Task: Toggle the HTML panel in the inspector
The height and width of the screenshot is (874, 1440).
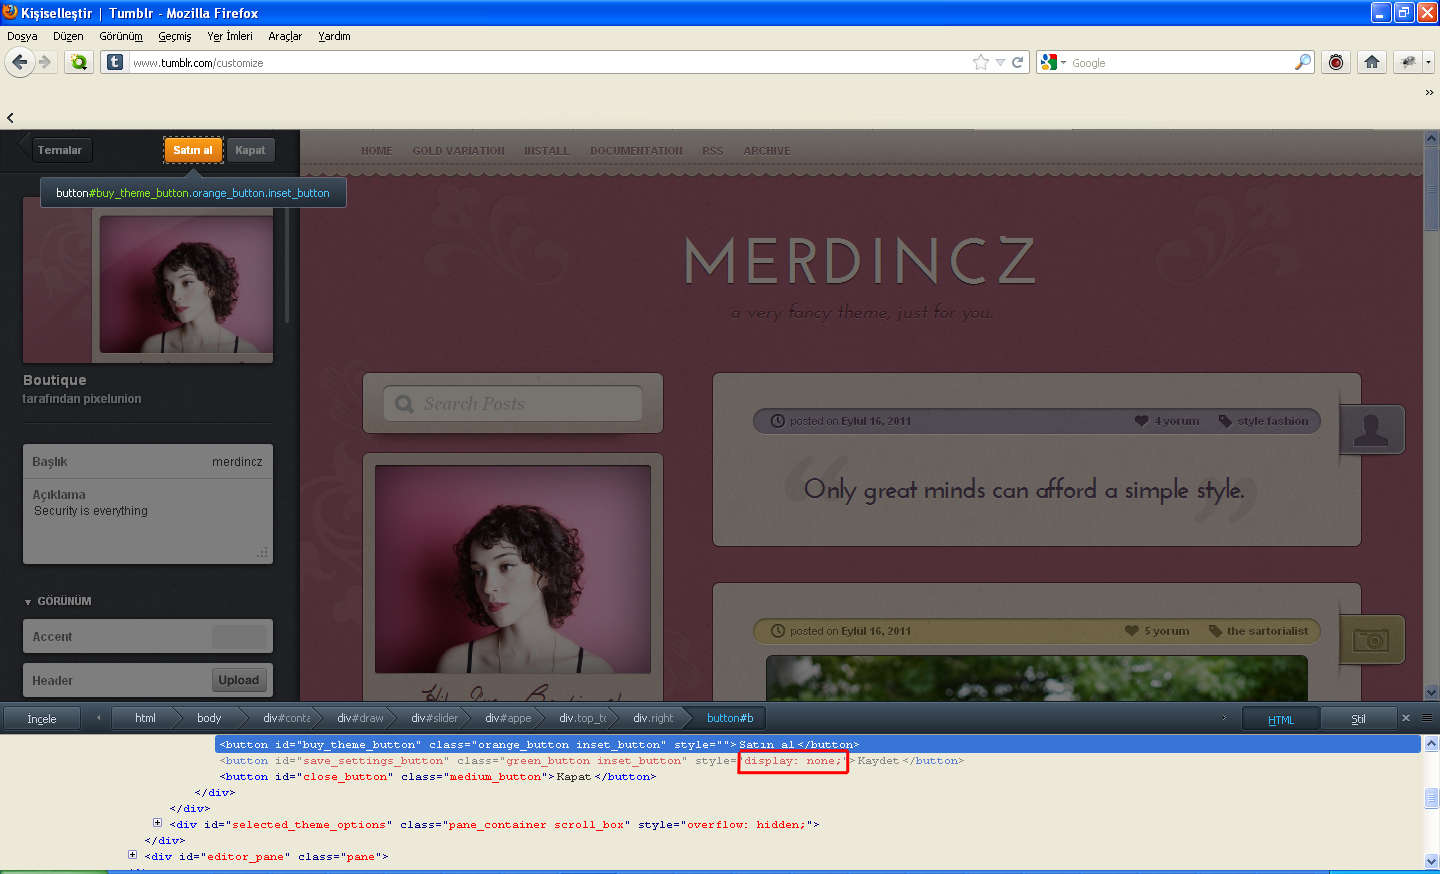Action: pyautogui.click(x=1280, y=719)
